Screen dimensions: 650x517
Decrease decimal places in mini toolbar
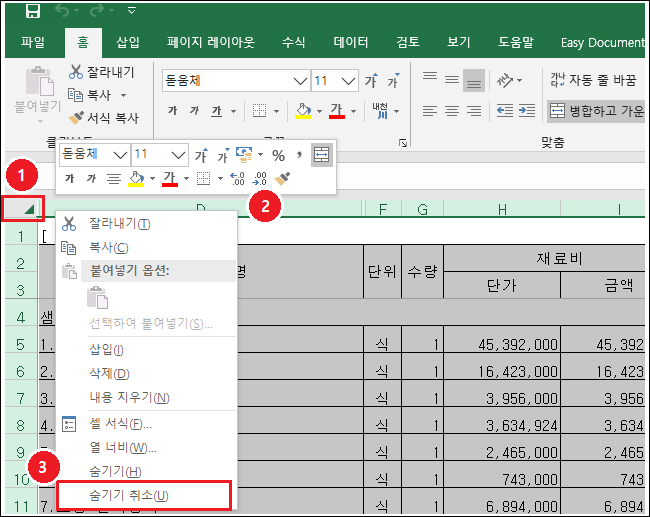tap(260, 179)
